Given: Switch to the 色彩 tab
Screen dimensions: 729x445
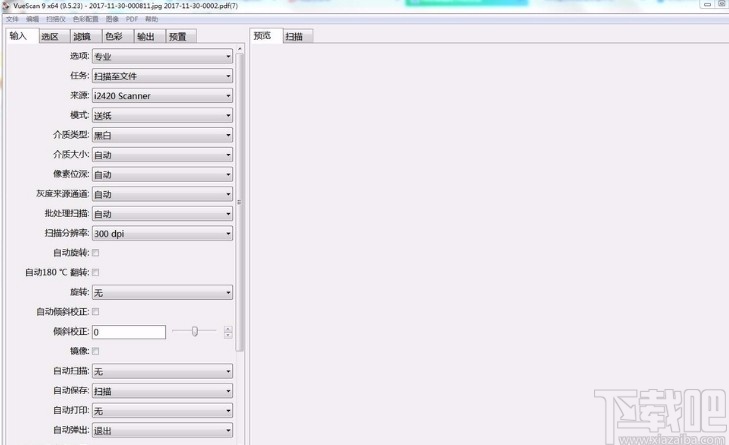Looking at the screenshot, I should [118, 36].
